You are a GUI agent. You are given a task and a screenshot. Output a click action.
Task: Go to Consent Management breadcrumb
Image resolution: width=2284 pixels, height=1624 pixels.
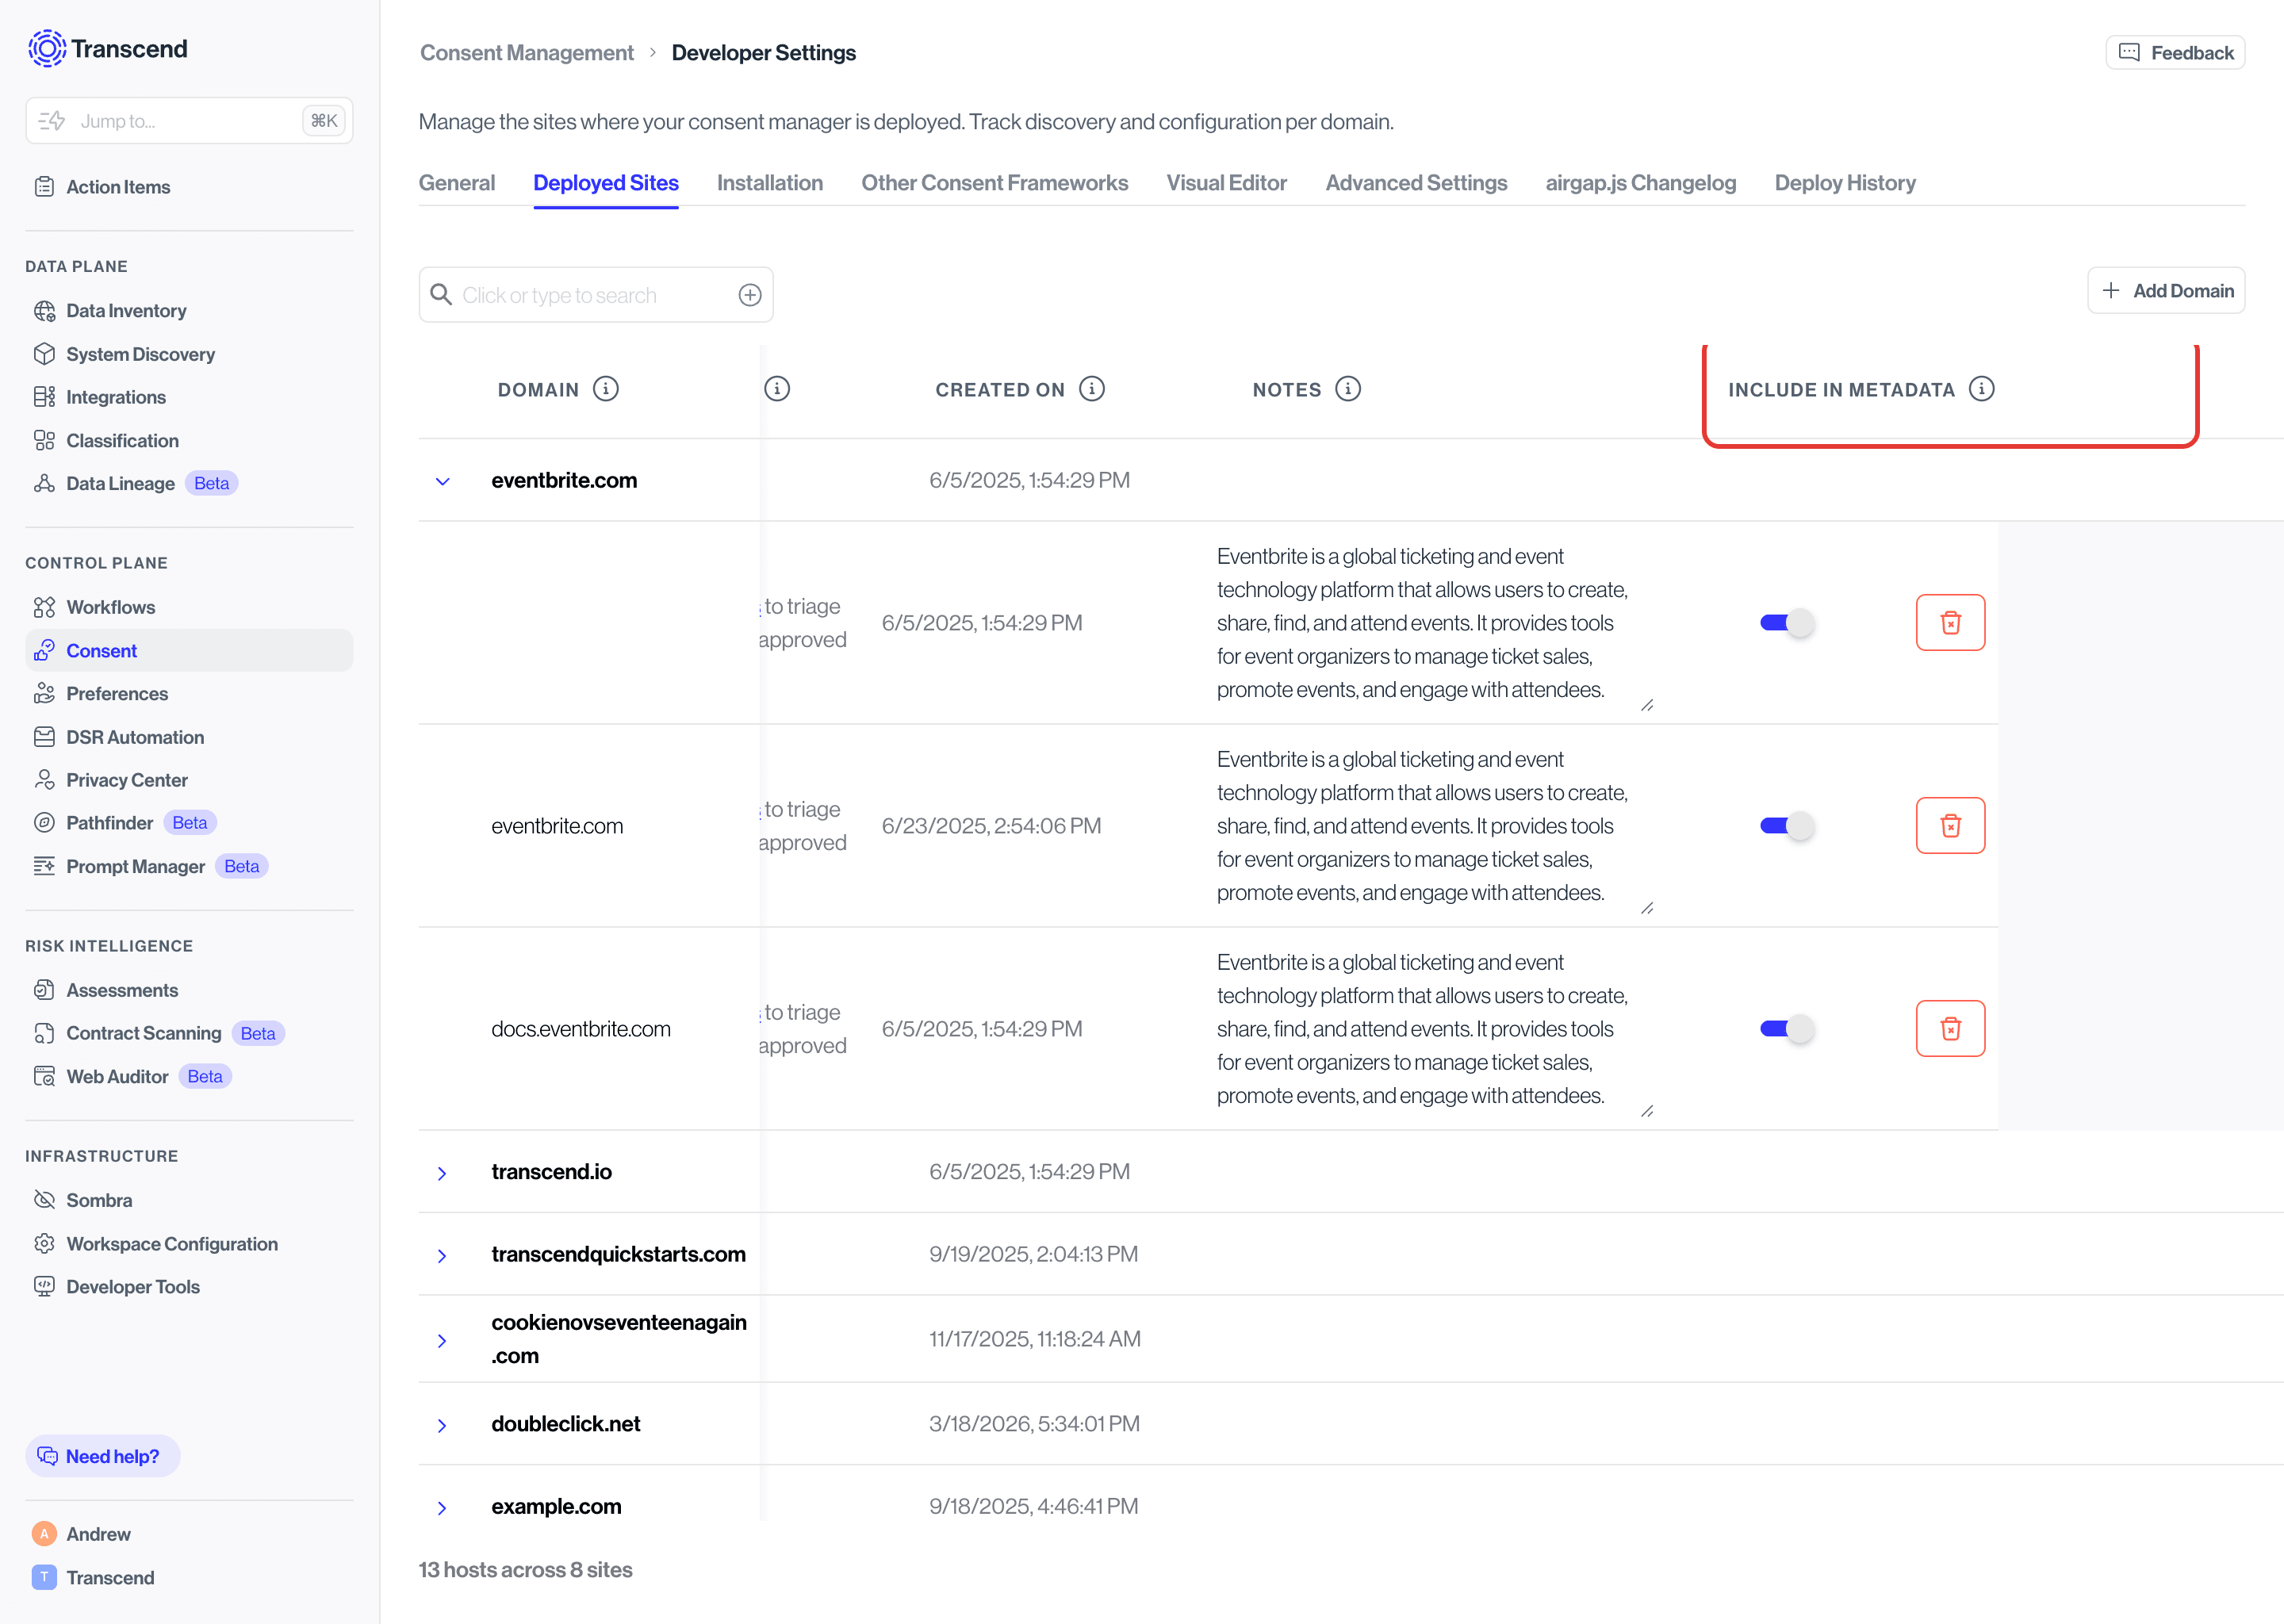[x=526, y=53]
